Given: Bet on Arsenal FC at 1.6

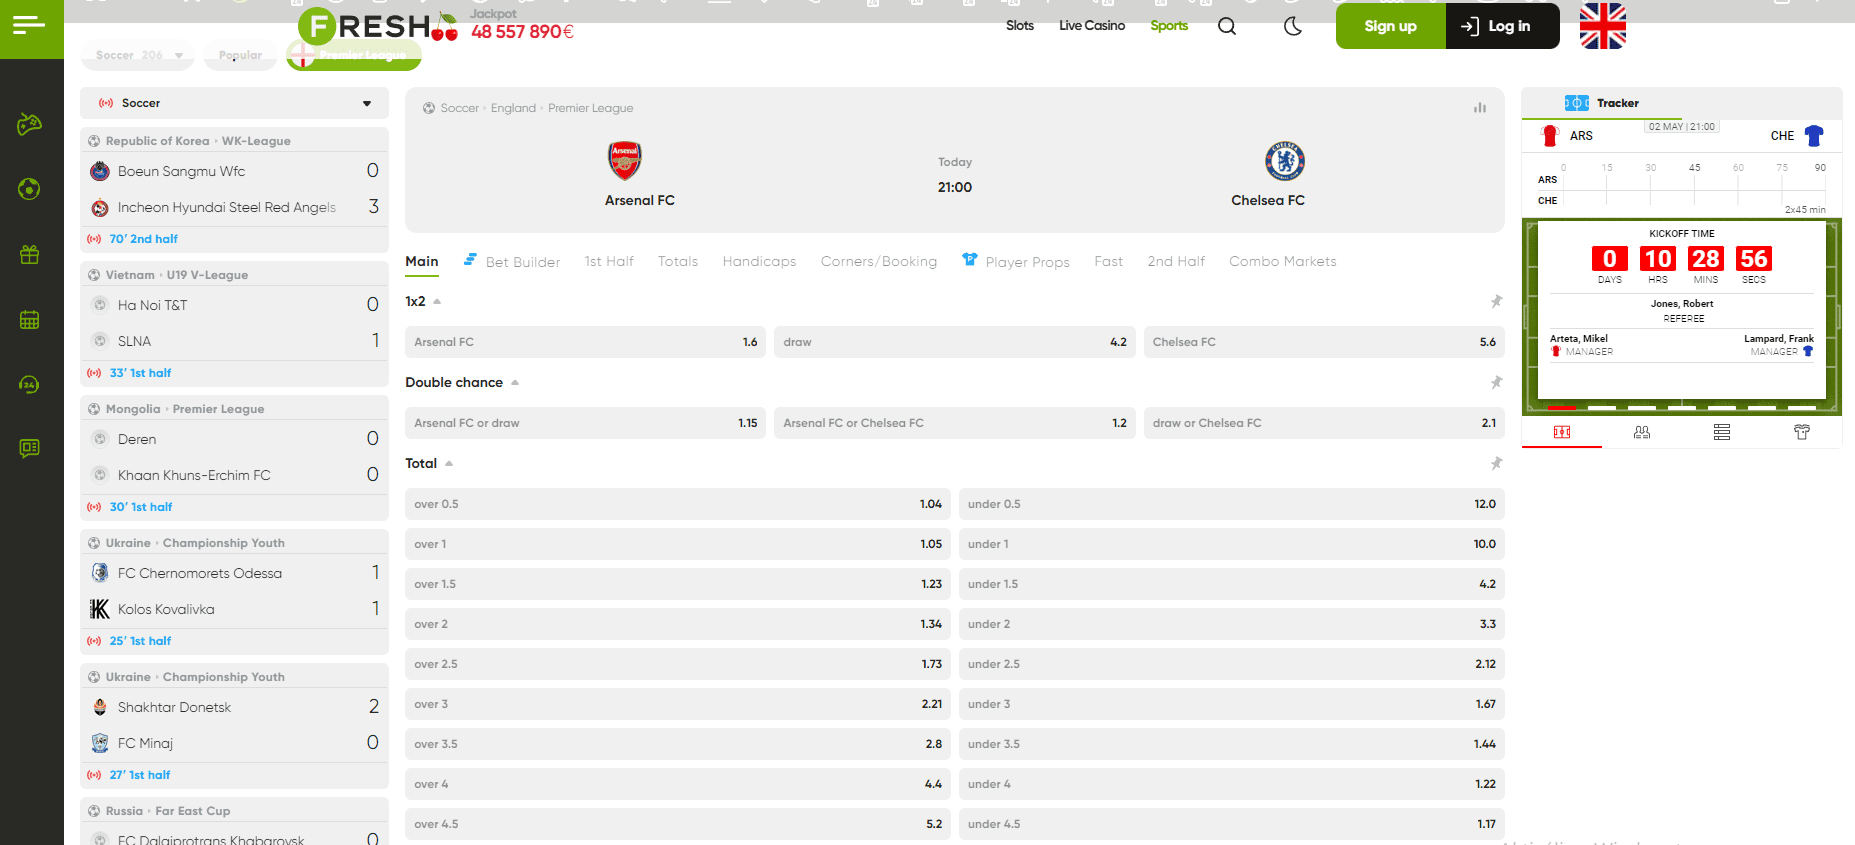Looking at the screenshot, I should point(585,342).
